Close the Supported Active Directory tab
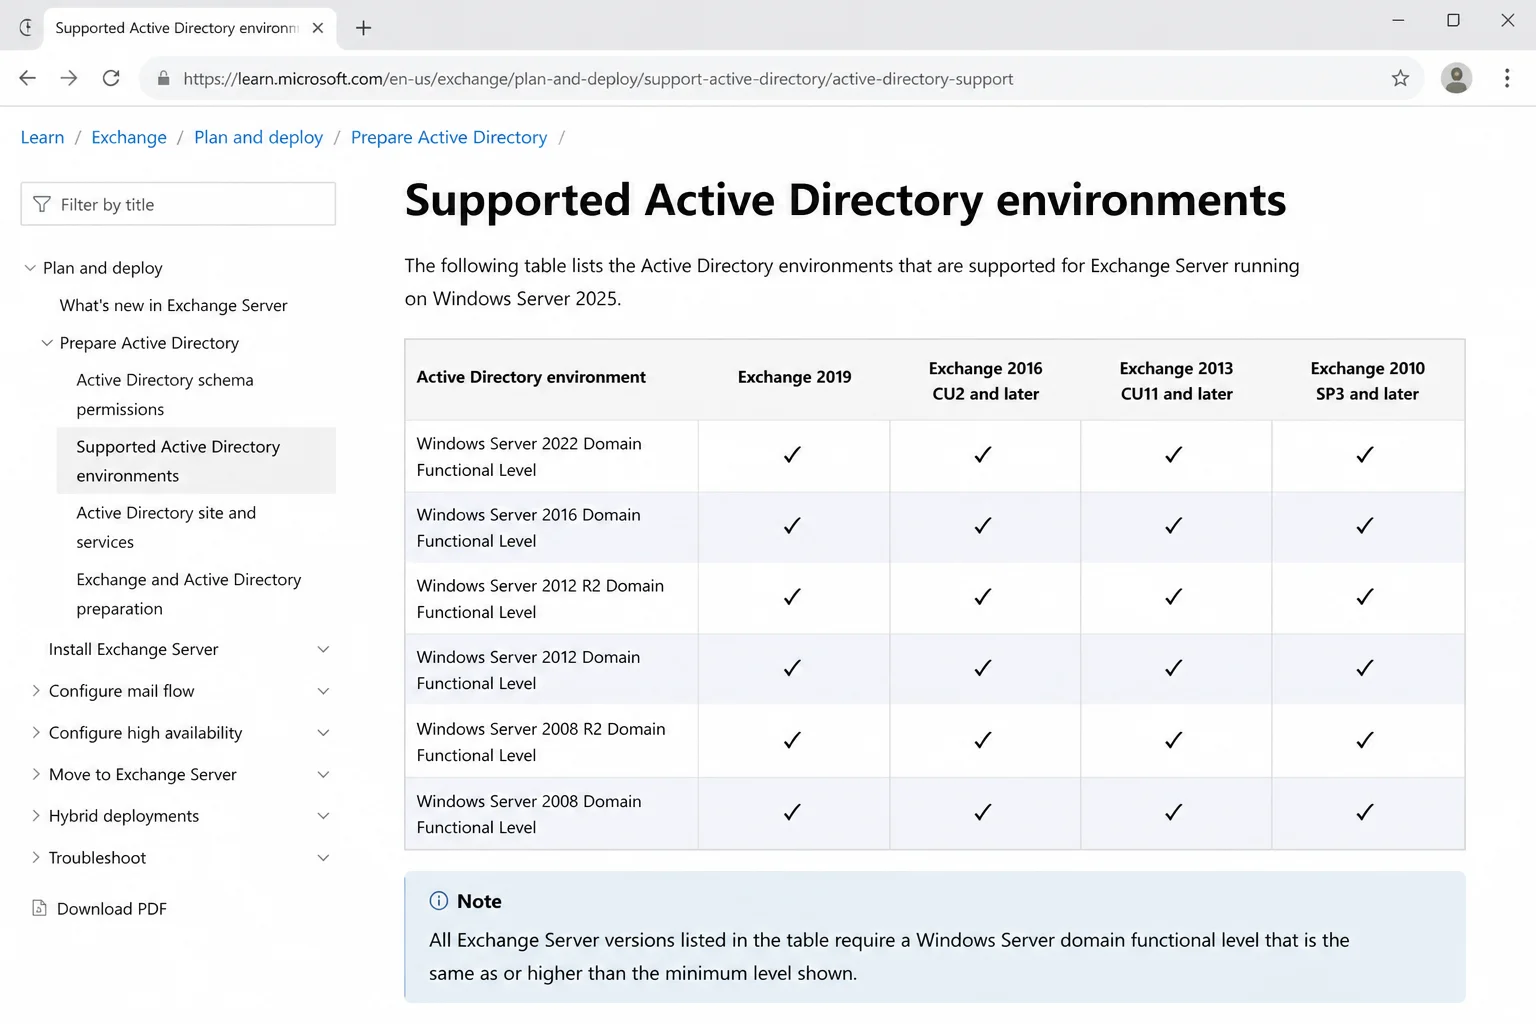The width and height of the screenshot is (1536, 1024). coord(318,28)
